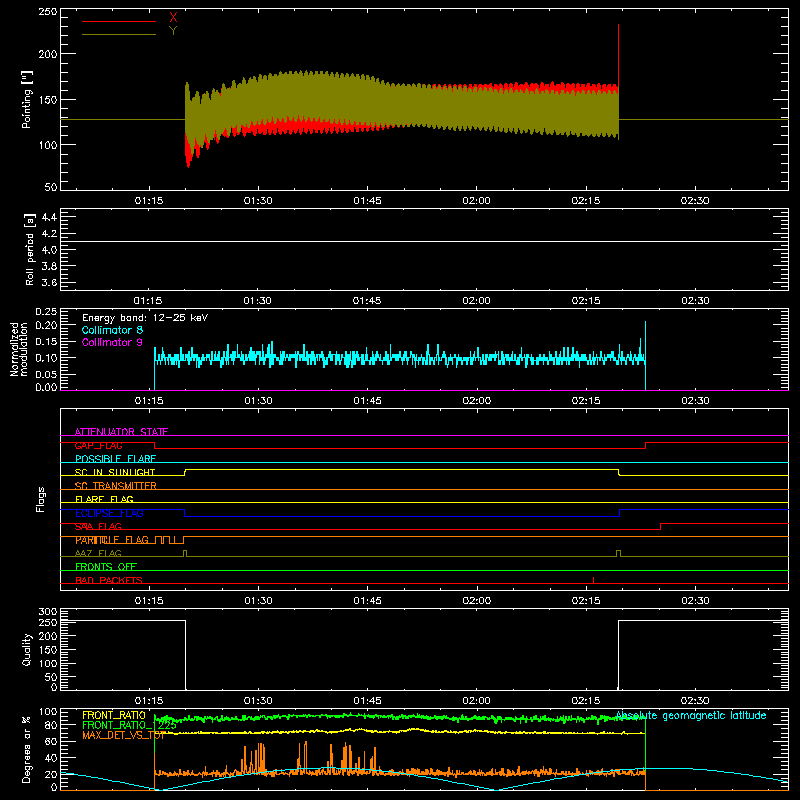Click the PARTICLE_FLAG label
800x800 pixels.
click(x=112, y=540)
